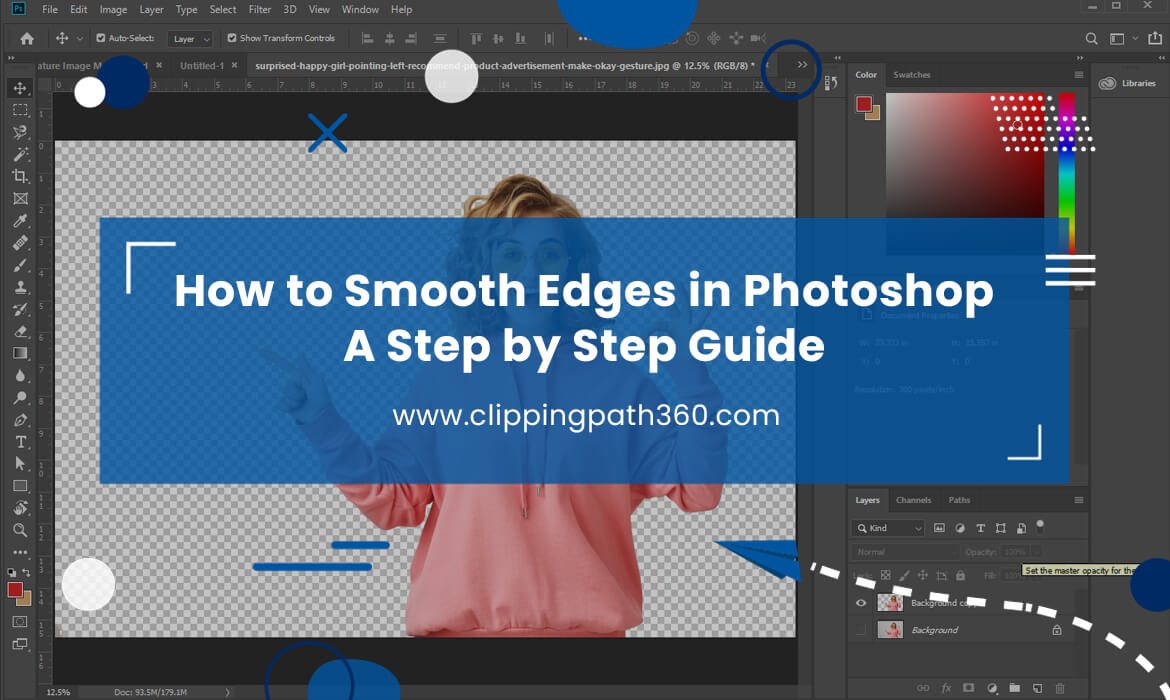Select the Brush tool
This screenshot has height=700, width=1170.
tap(20, 265)
